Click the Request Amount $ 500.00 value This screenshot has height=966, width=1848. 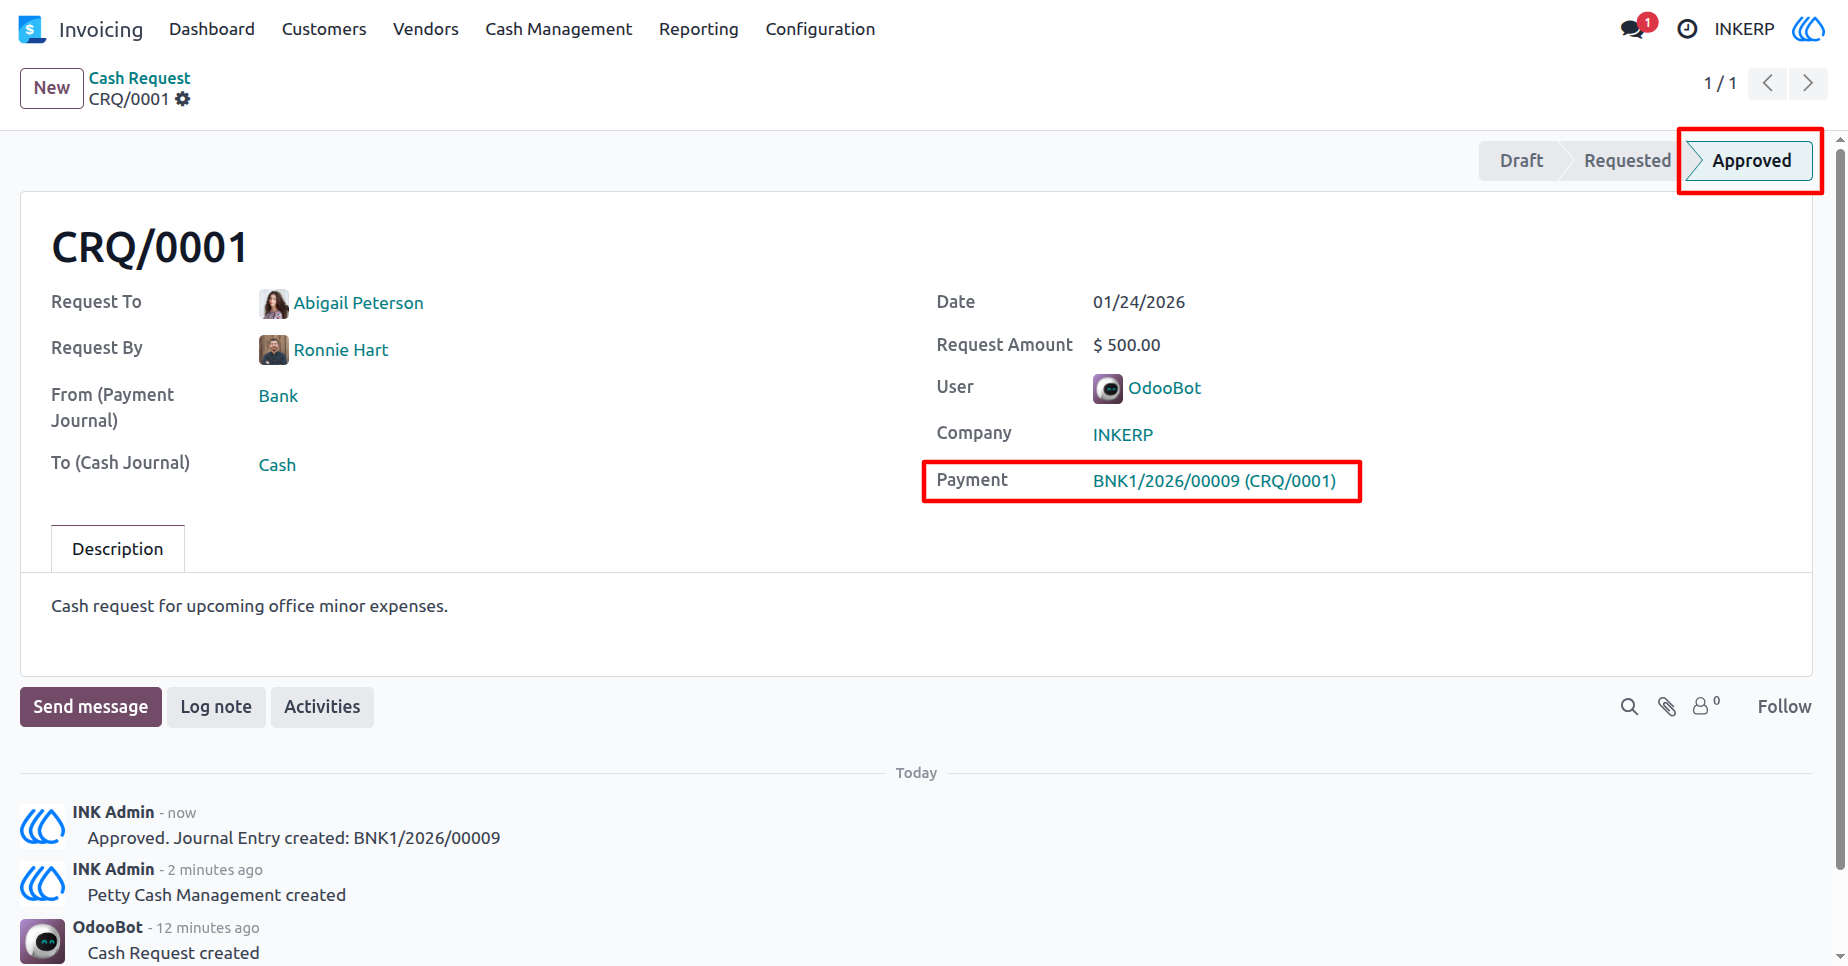point(1127,345)
